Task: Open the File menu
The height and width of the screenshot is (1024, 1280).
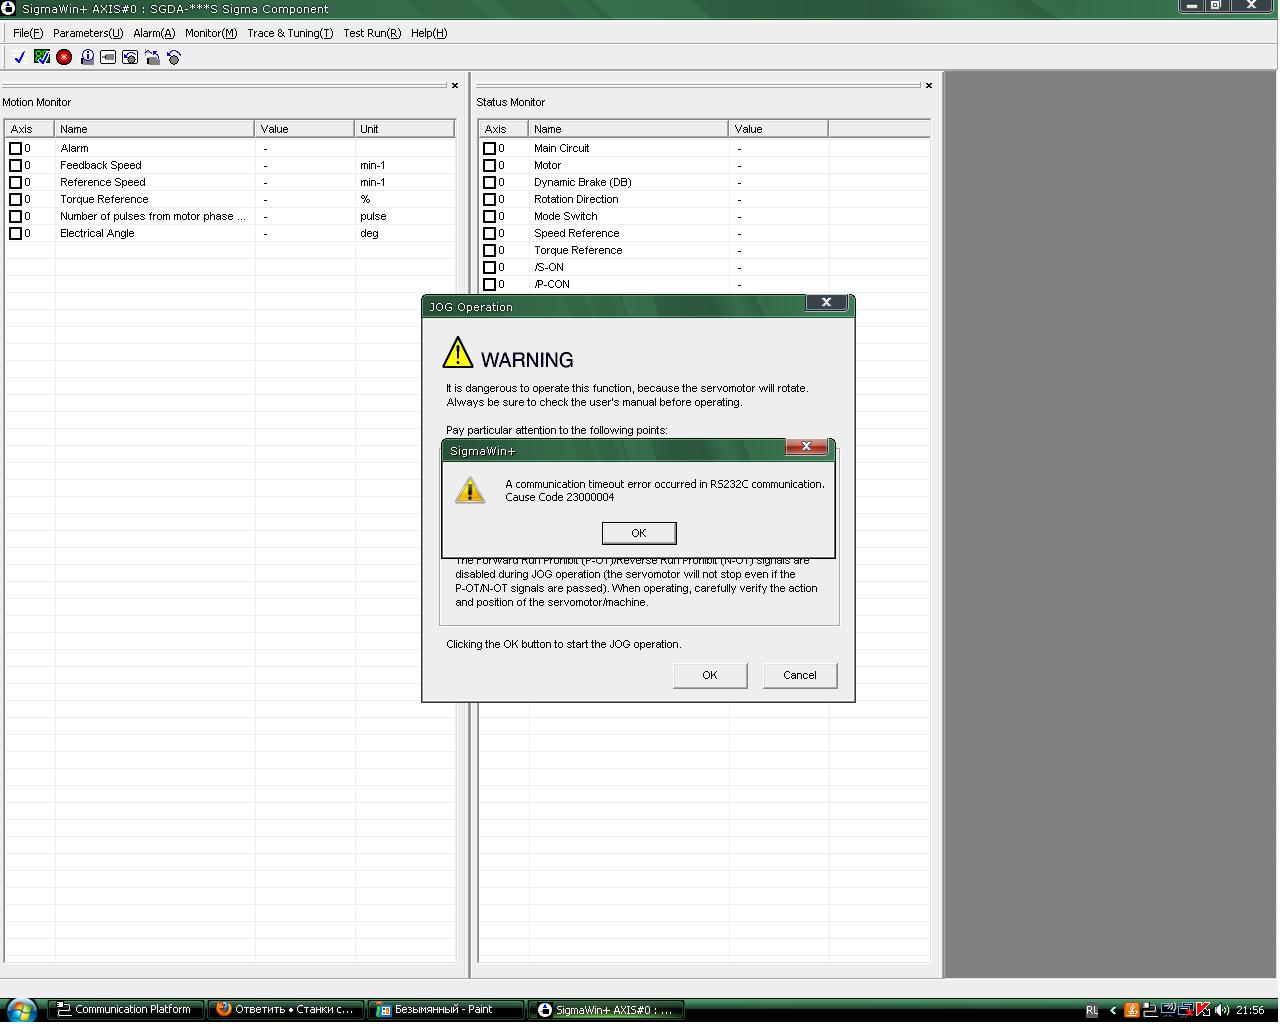Action: 28,33
